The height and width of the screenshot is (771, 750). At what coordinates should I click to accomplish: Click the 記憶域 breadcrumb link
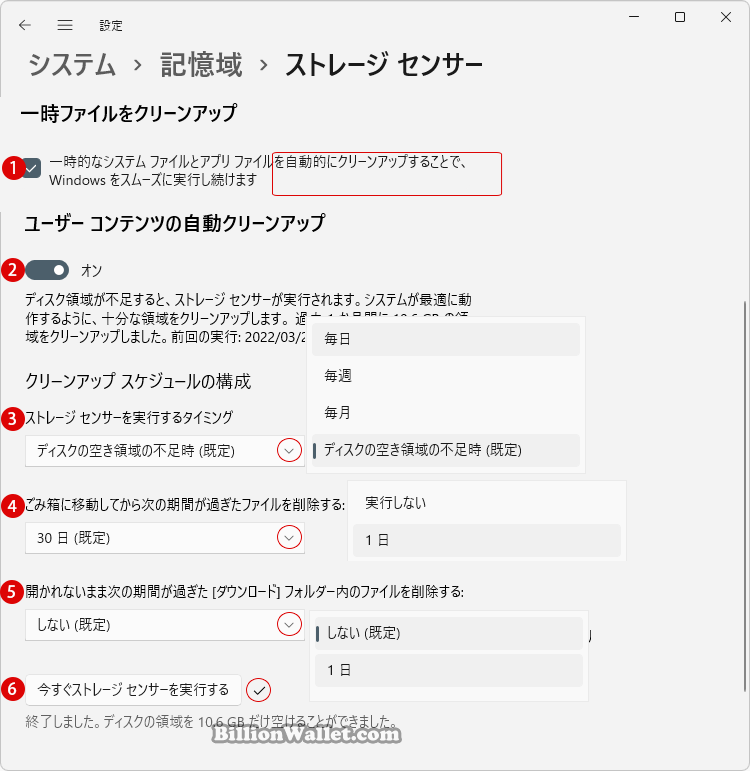201,65
